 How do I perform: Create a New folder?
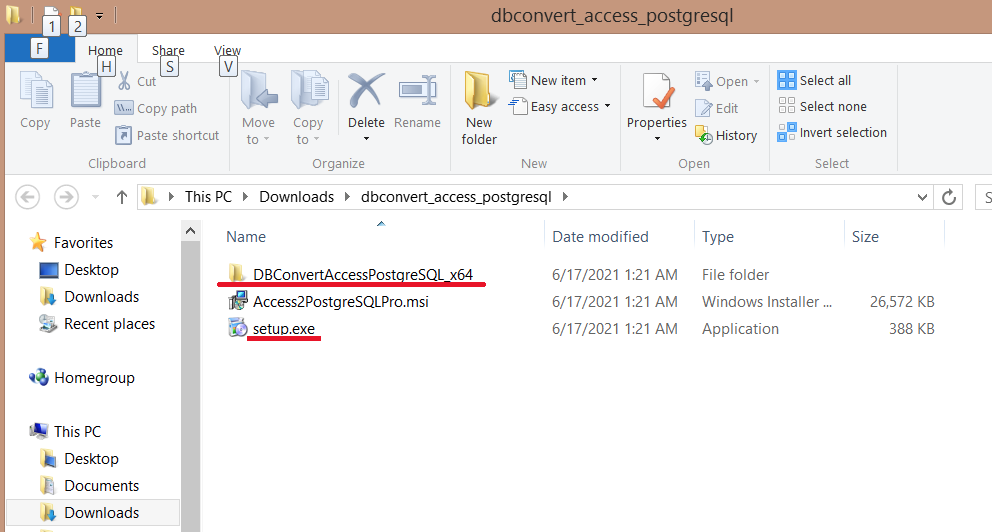(479, 109)
